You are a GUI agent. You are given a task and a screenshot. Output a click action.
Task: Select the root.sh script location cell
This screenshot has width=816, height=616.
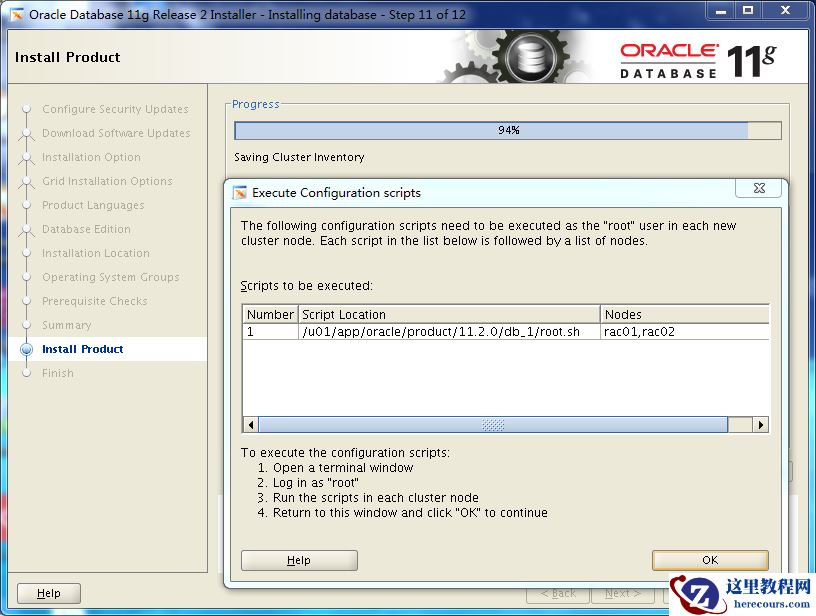449,331
